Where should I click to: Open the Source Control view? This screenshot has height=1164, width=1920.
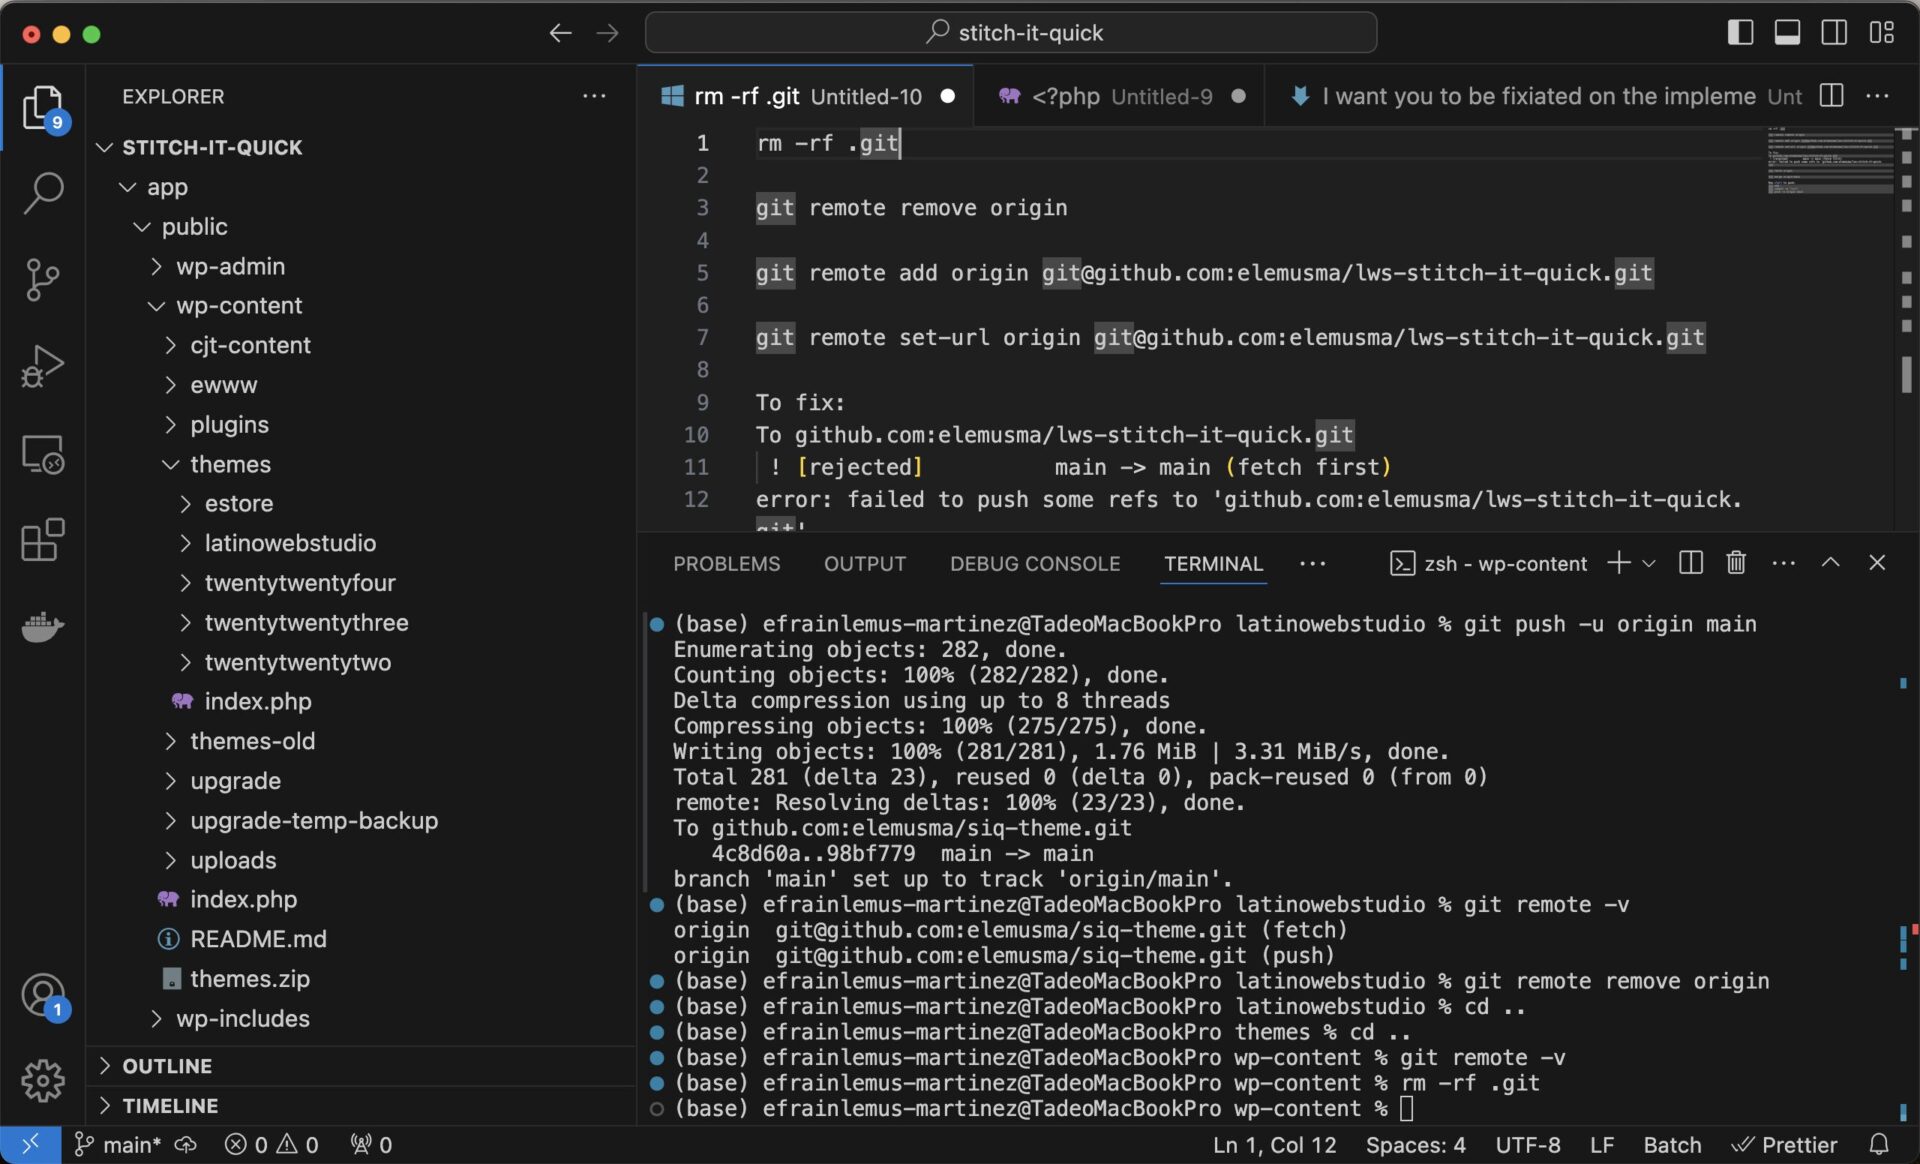tap(43, 280)
